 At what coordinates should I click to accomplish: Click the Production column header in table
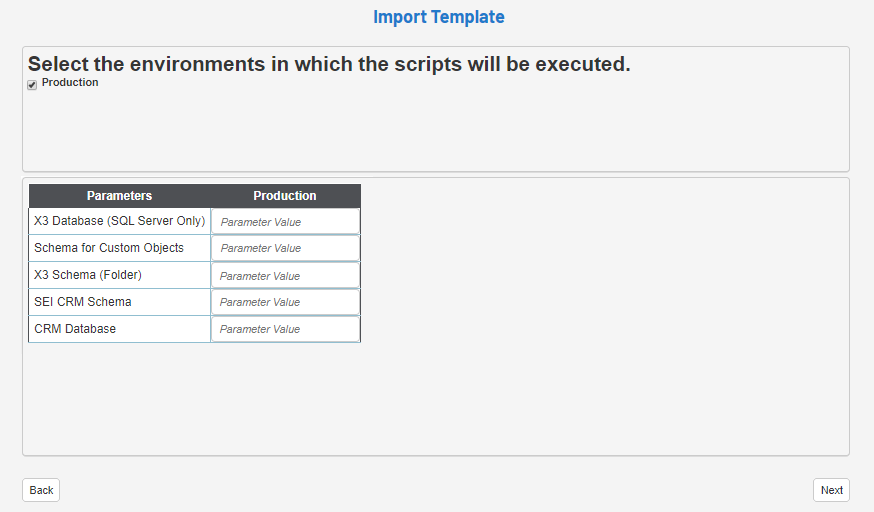(285, 196)
